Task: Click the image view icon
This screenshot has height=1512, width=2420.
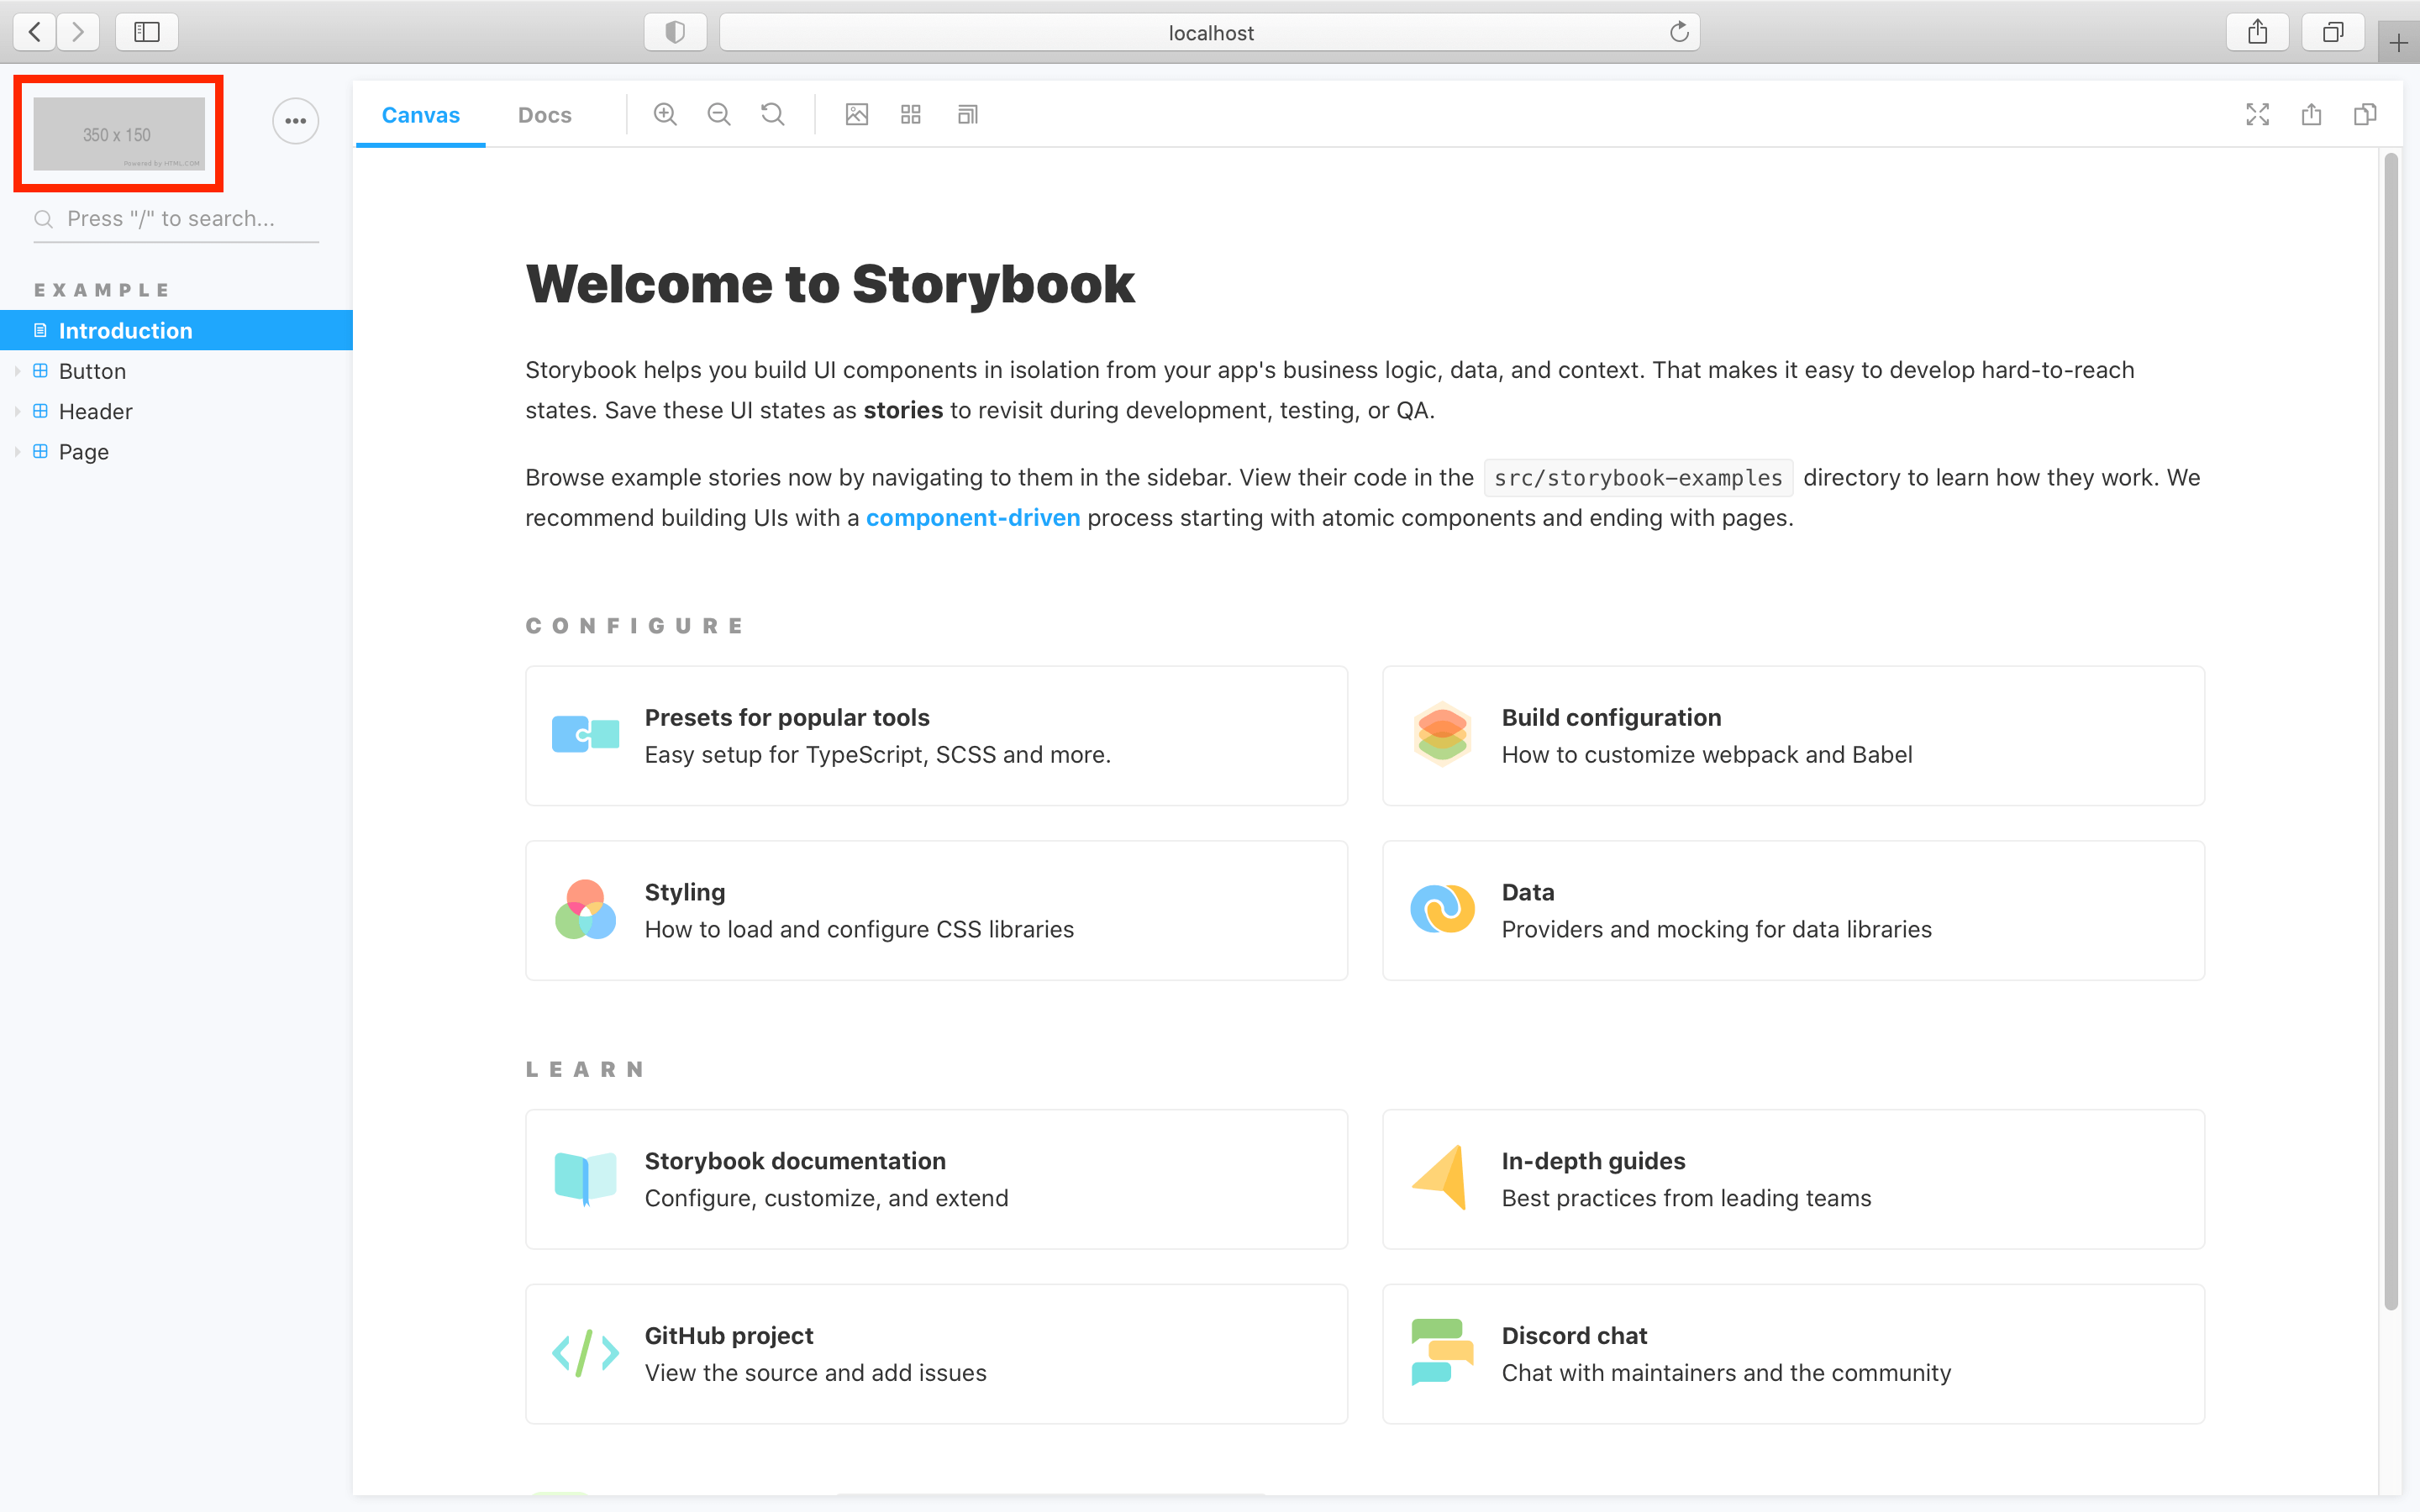Action: (x=855, y=113)
